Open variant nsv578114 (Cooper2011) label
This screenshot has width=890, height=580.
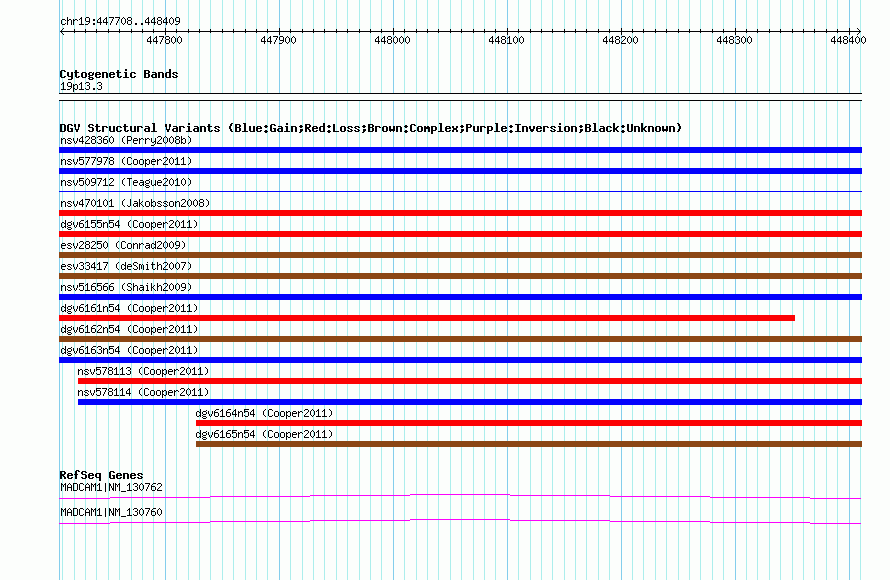143,392
